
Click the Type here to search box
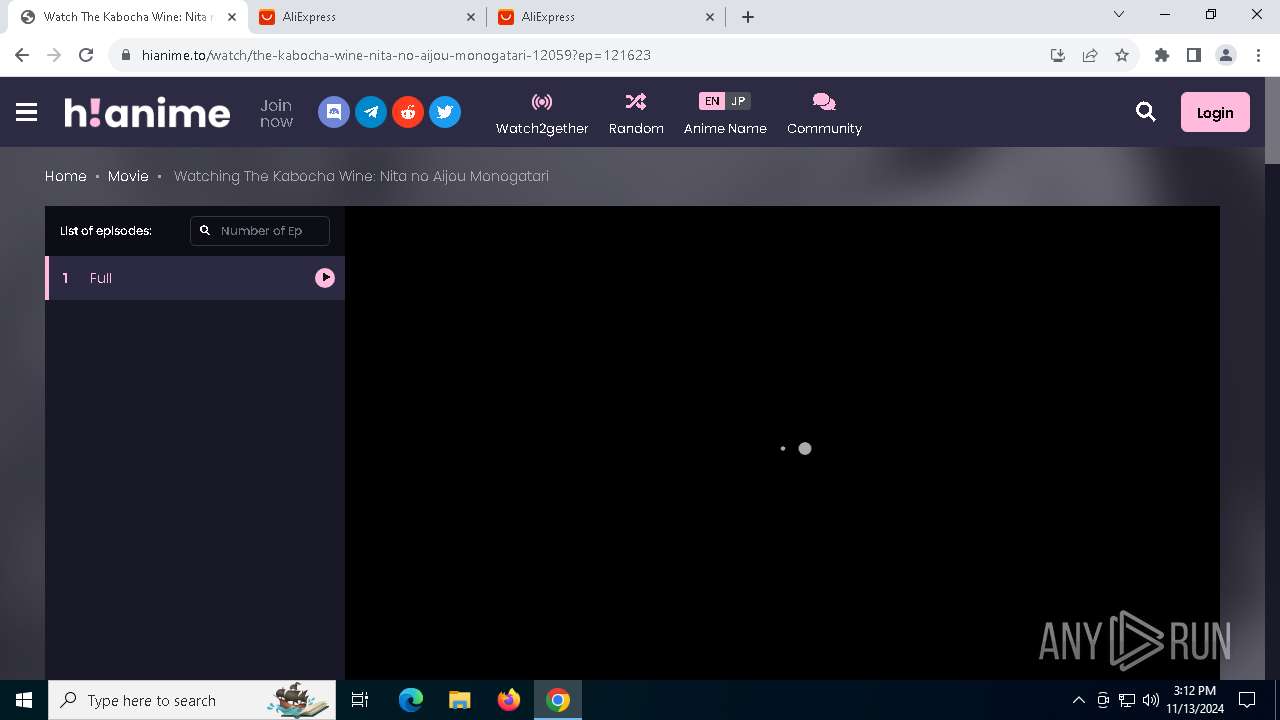[x=192, y=700]
